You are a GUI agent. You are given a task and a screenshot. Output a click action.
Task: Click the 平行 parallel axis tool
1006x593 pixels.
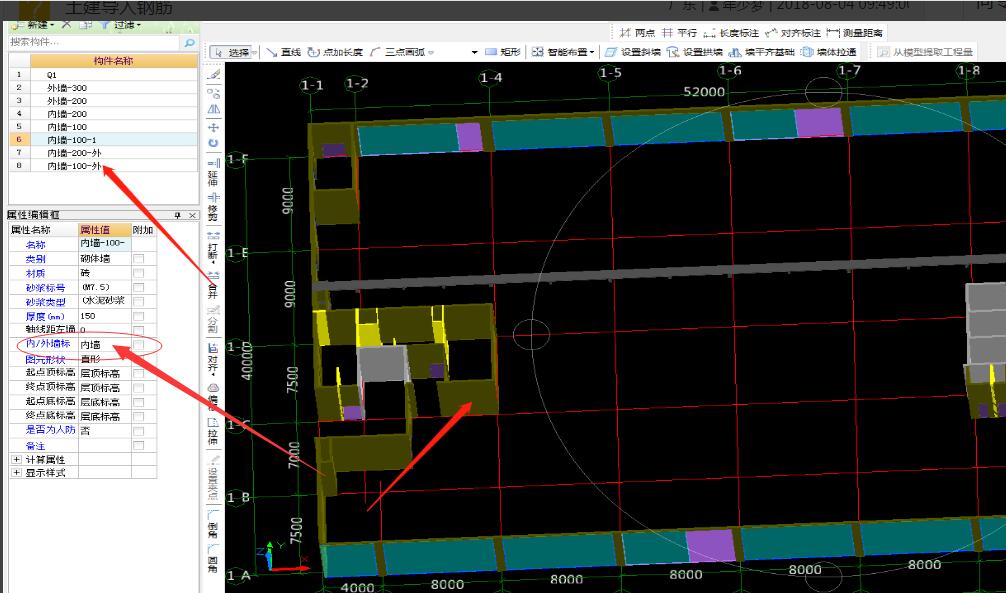click(x=679, y=33)
